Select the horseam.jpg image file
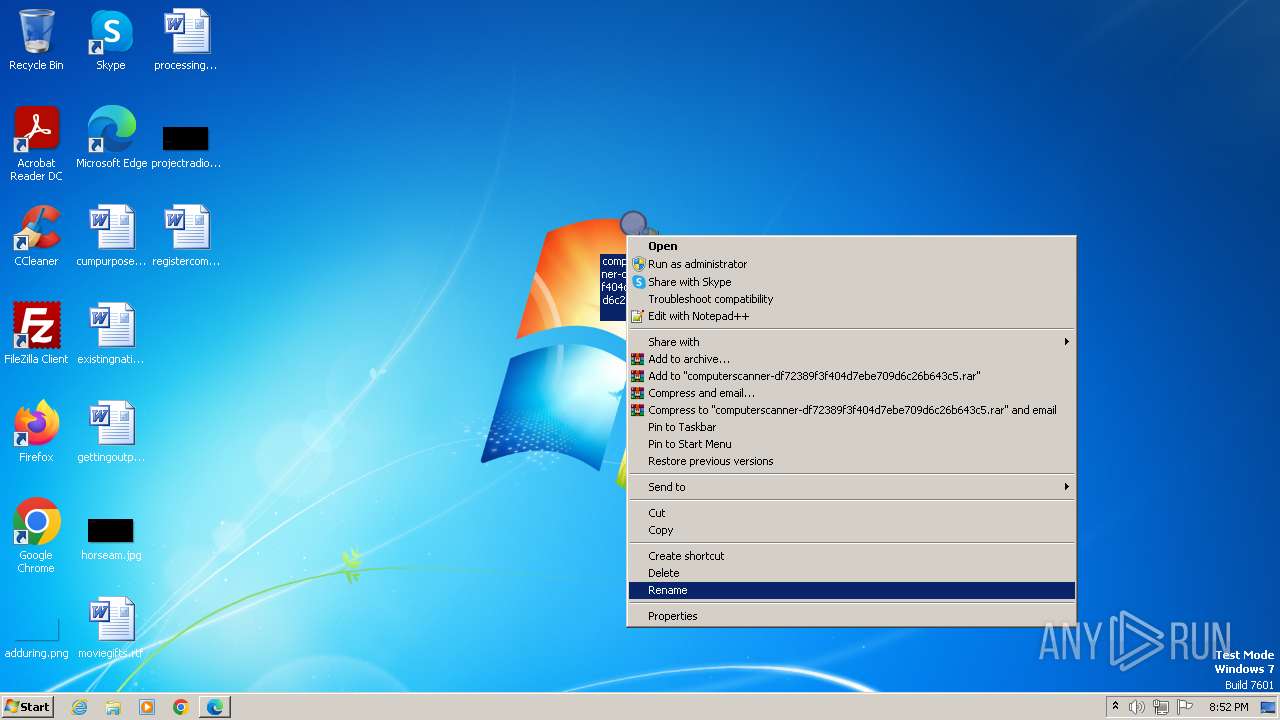 click(111, 539)
